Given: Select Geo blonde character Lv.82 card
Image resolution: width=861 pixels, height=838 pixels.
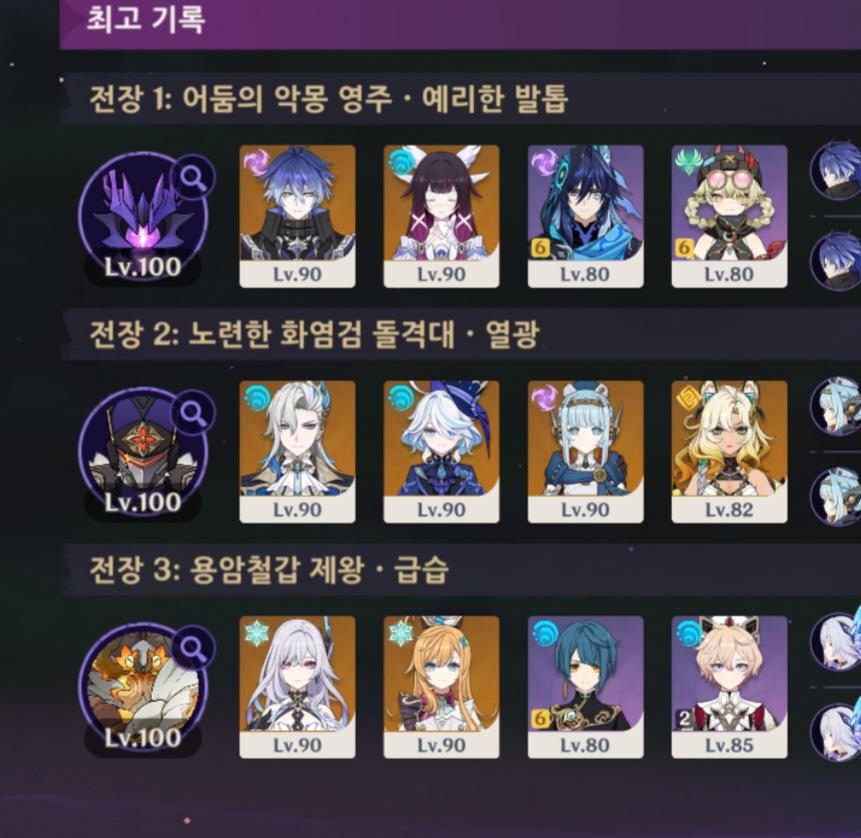Looking at the screenshot, I should tap(729, 452).
